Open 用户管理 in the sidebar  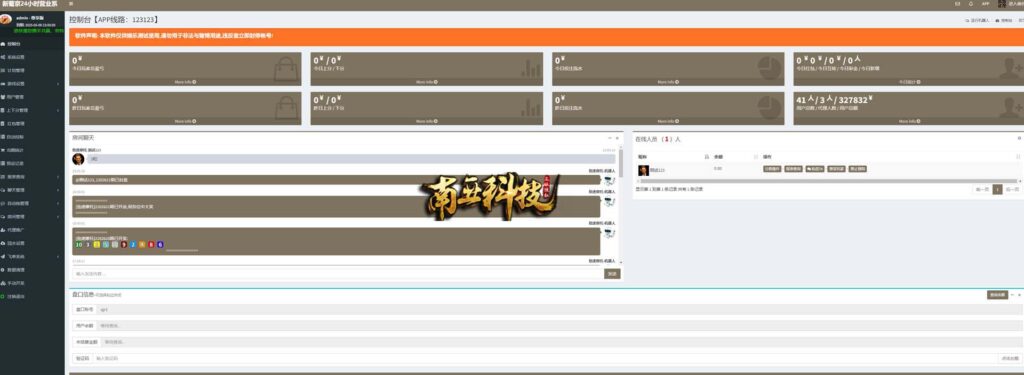[x=15, y=97]
